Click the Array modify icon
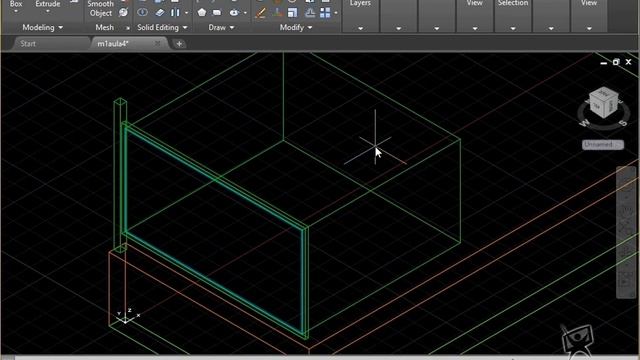 (325, 13)
